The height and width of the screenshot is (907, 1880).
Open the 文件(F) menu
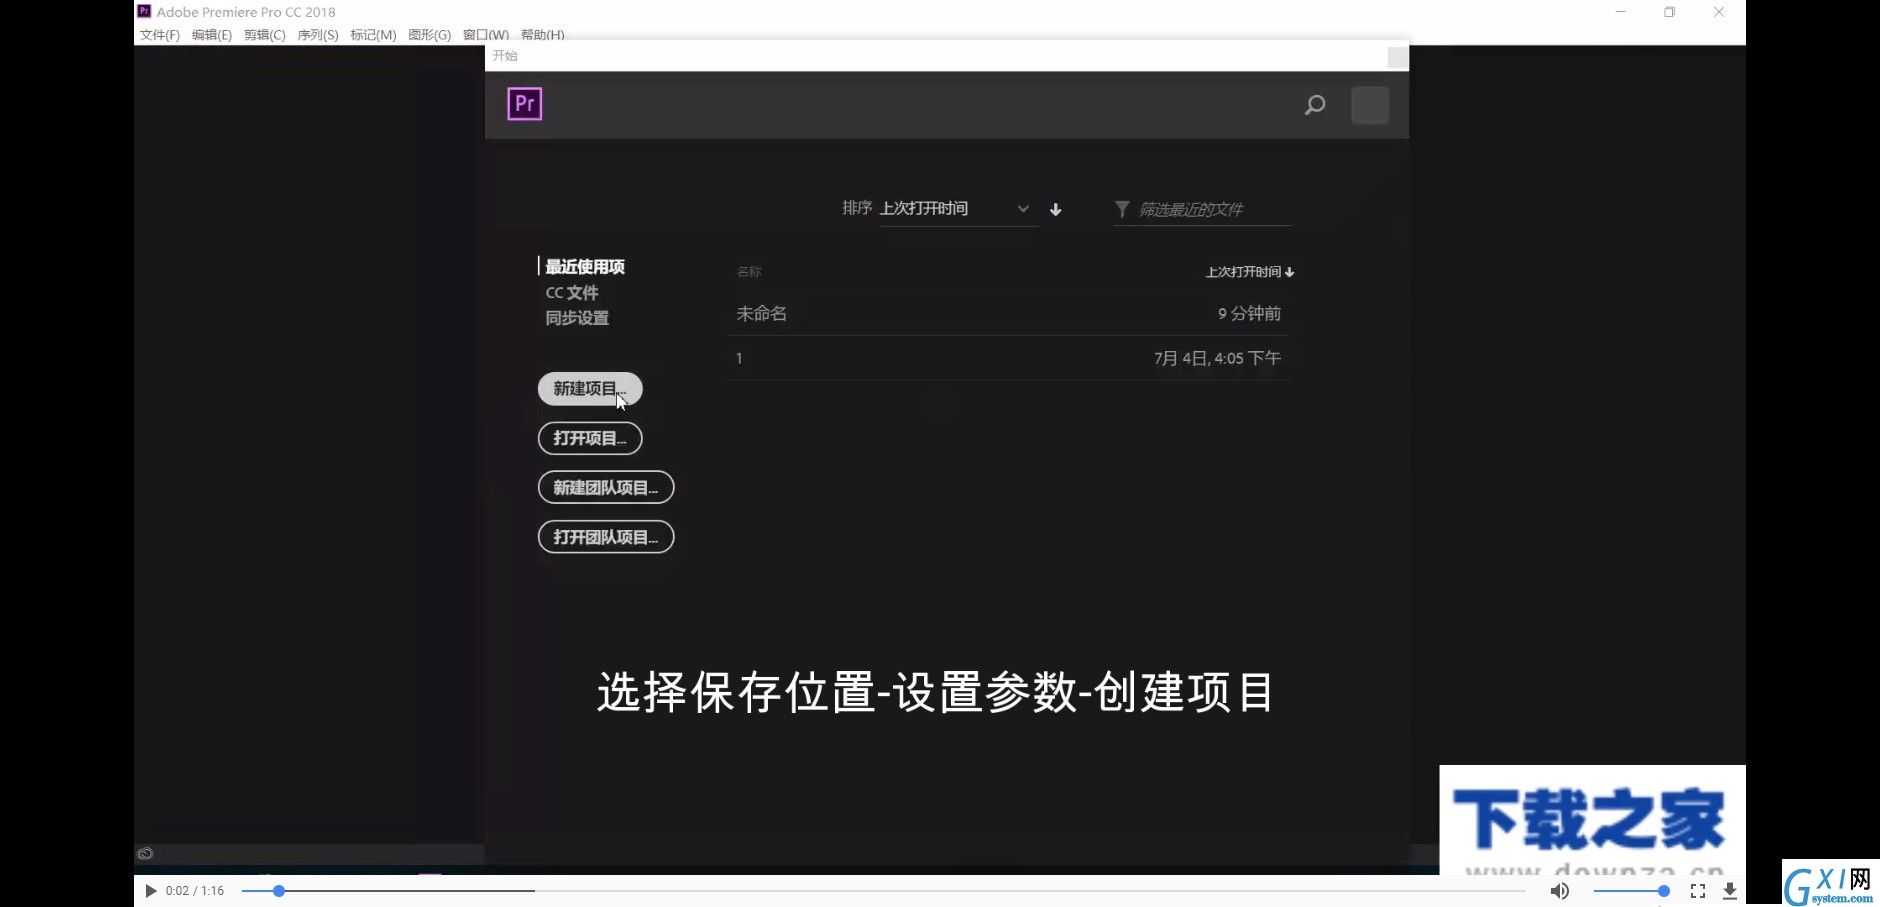[160, 35]
